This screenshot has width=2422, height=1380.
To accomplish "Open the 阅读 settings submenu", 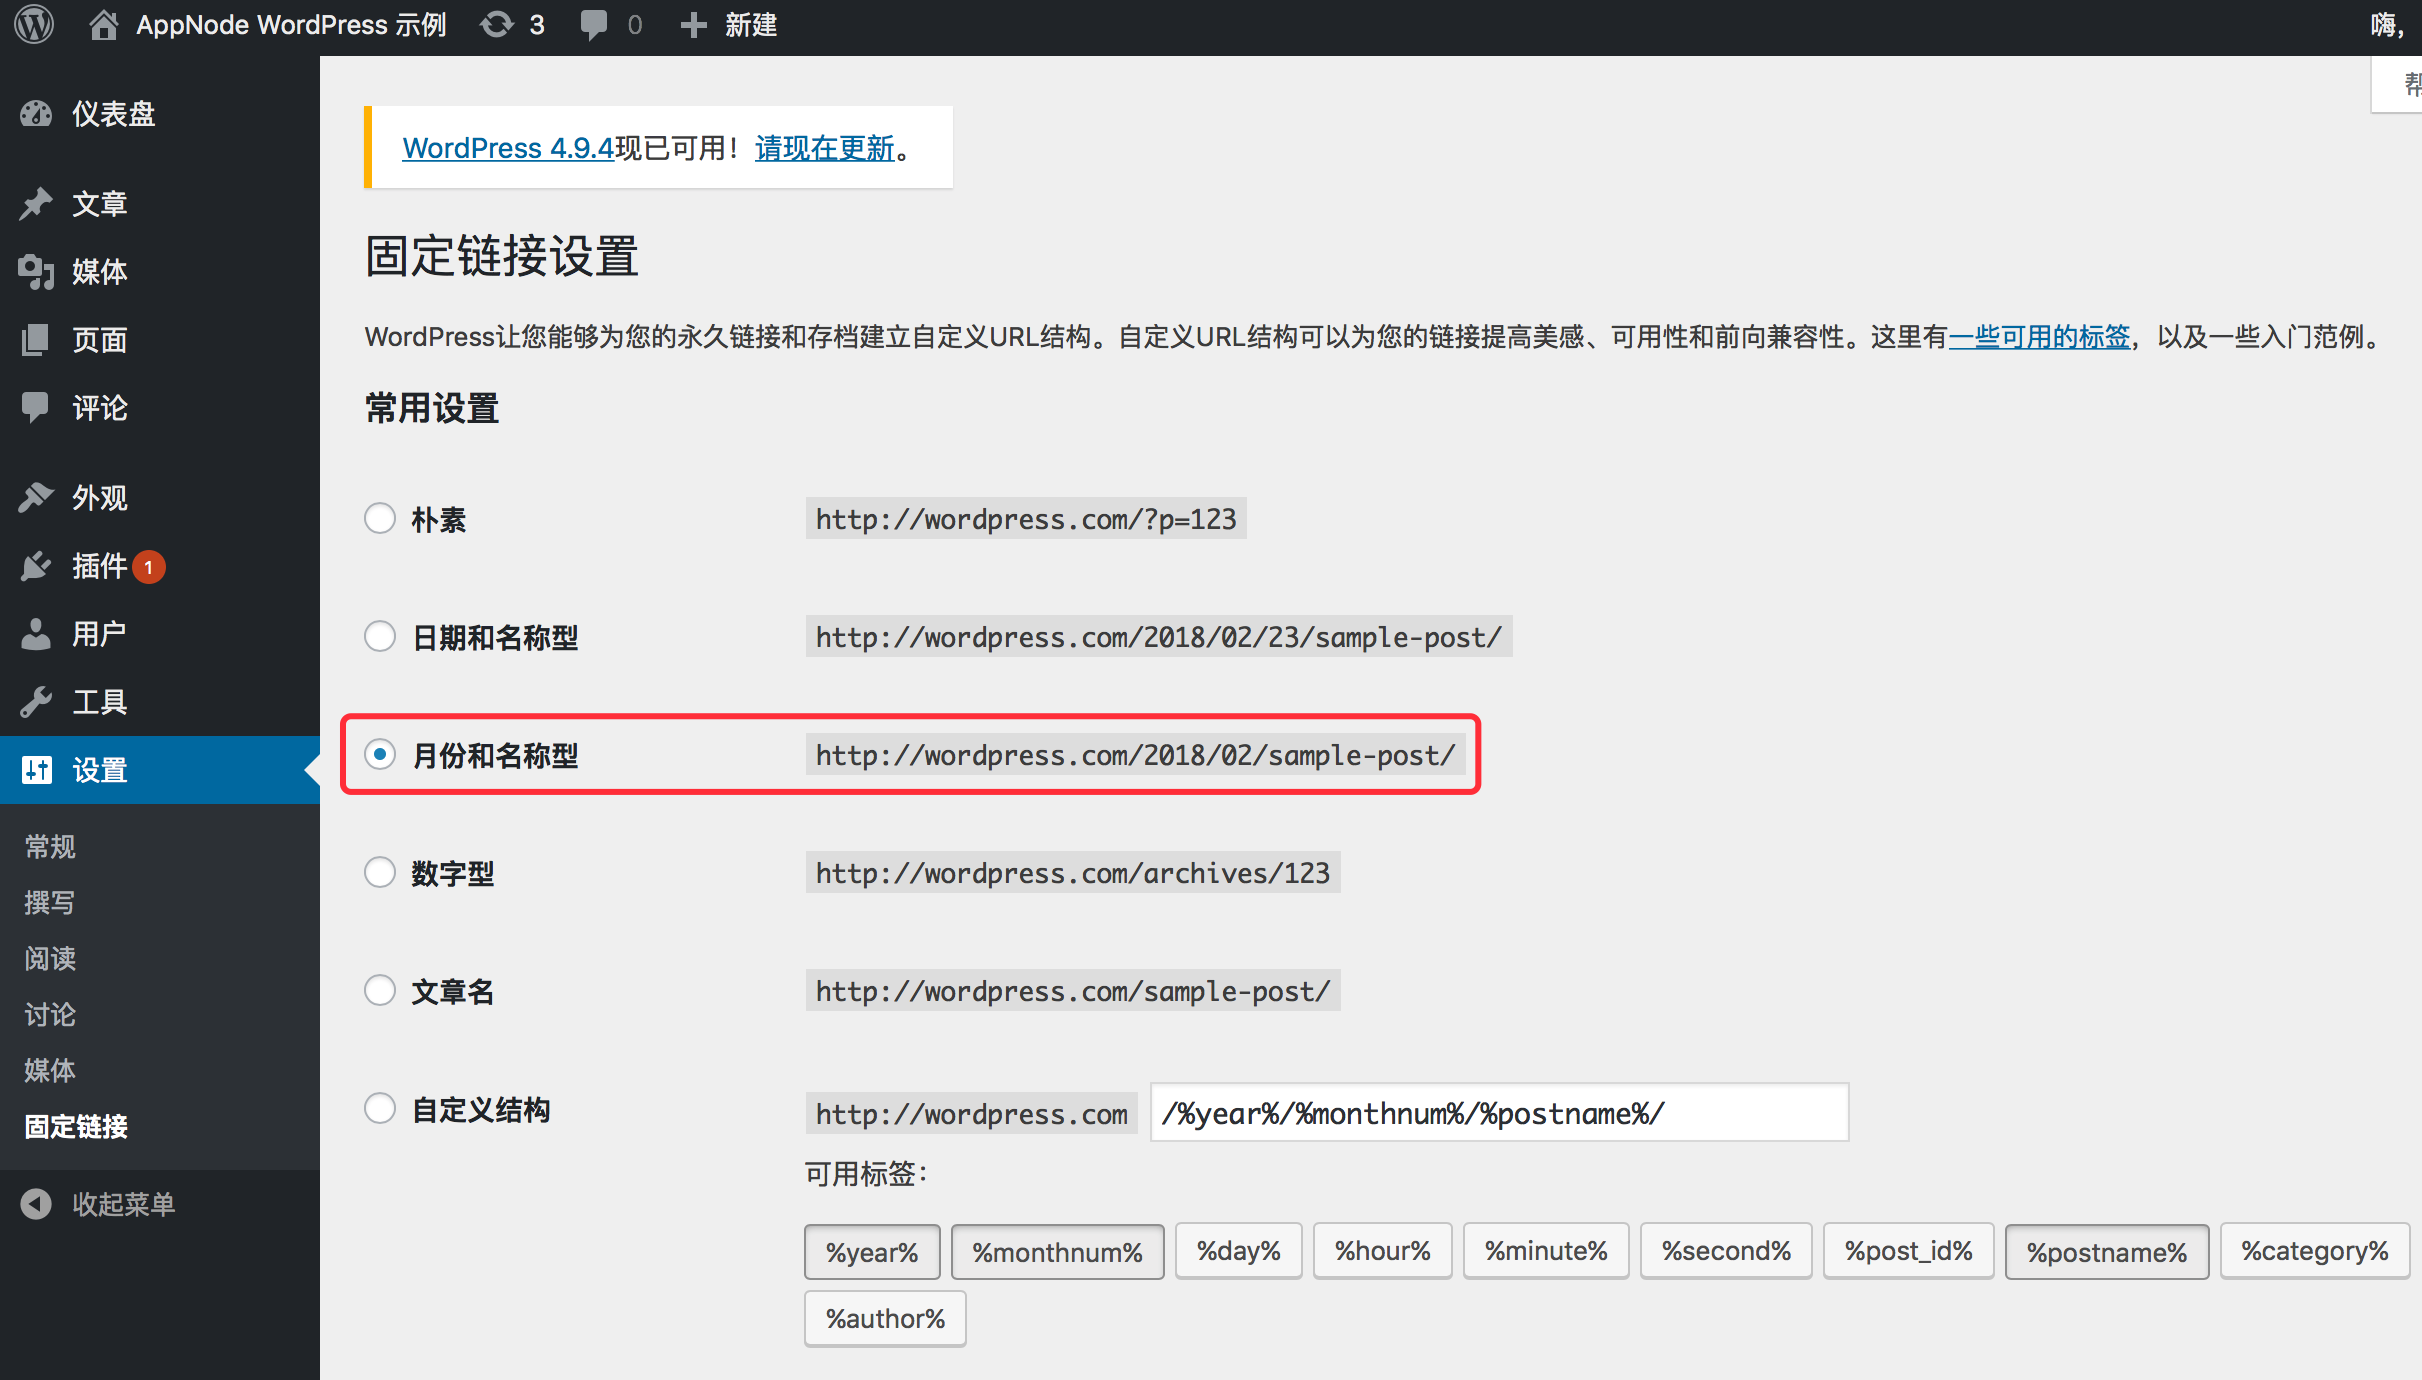I will pyautogui.click(x=50, y=959).
